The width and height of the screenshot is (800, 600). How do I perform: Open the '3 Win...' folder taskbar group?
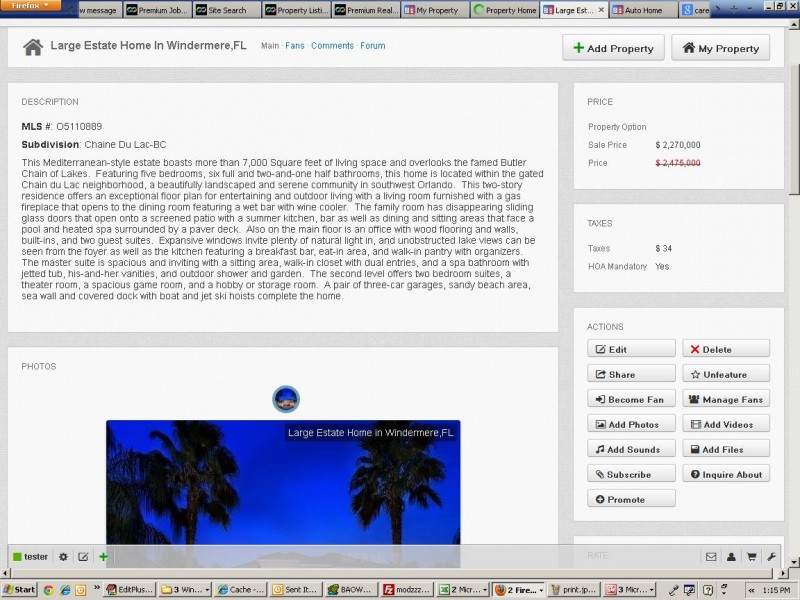pyautogui.click(x=185, y=590)
